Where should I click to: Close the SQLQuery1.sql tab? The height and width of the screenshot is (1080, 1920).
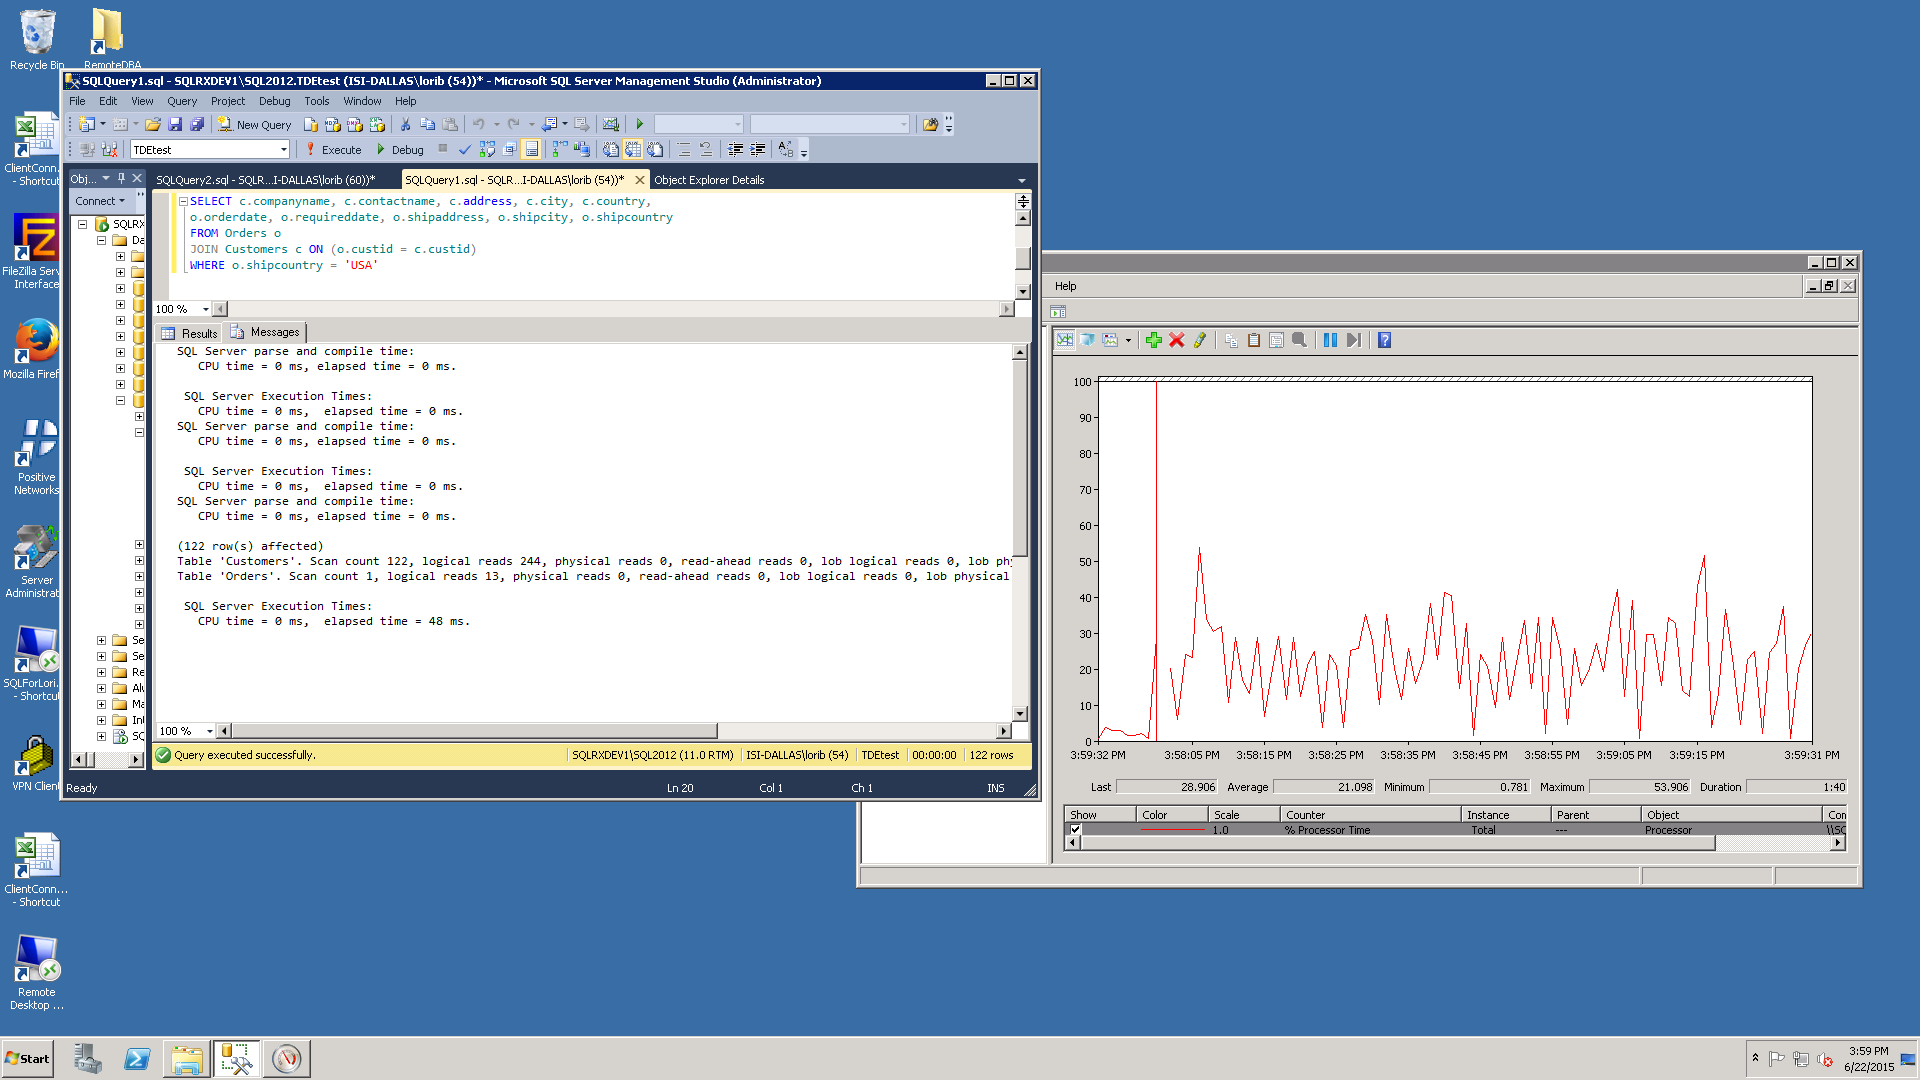click(640, 180)
